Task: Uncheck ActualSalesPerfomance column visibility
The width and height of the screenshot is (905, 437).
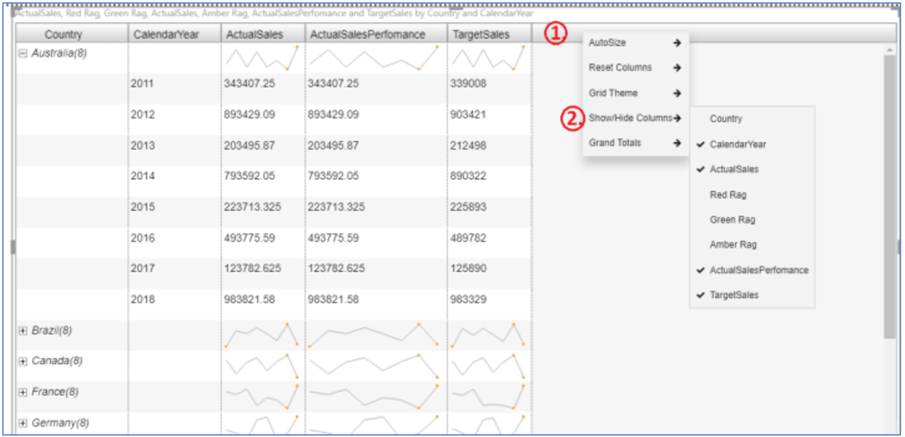Action: point(752,270)
